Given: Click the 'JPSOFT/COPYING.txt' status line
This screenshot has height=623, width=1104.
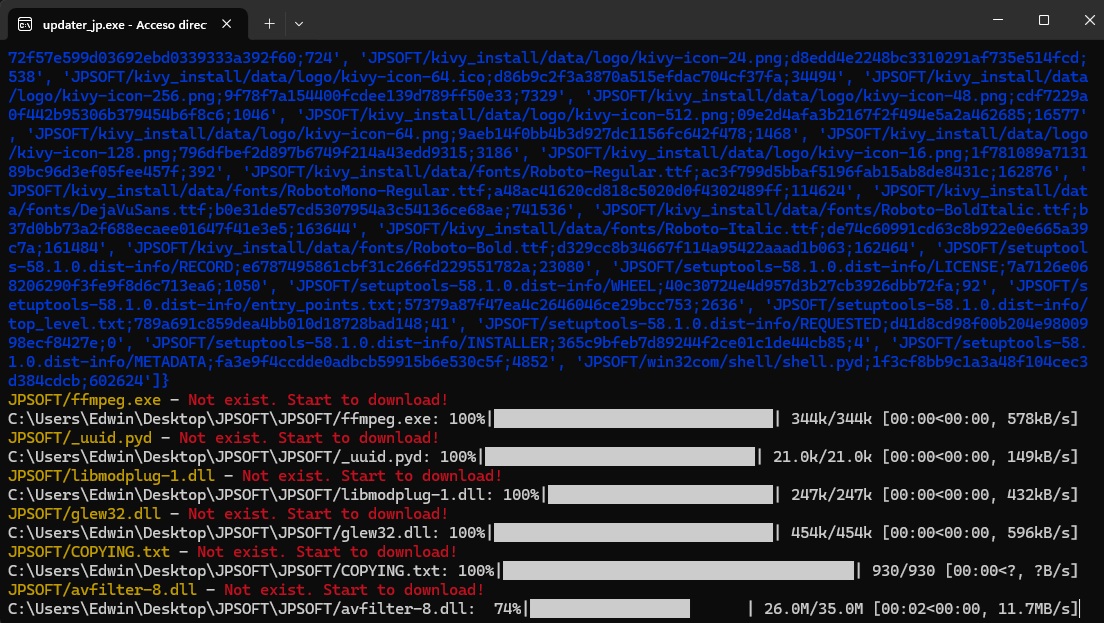Looking at the screenshot, I should [x=232, y=552].
